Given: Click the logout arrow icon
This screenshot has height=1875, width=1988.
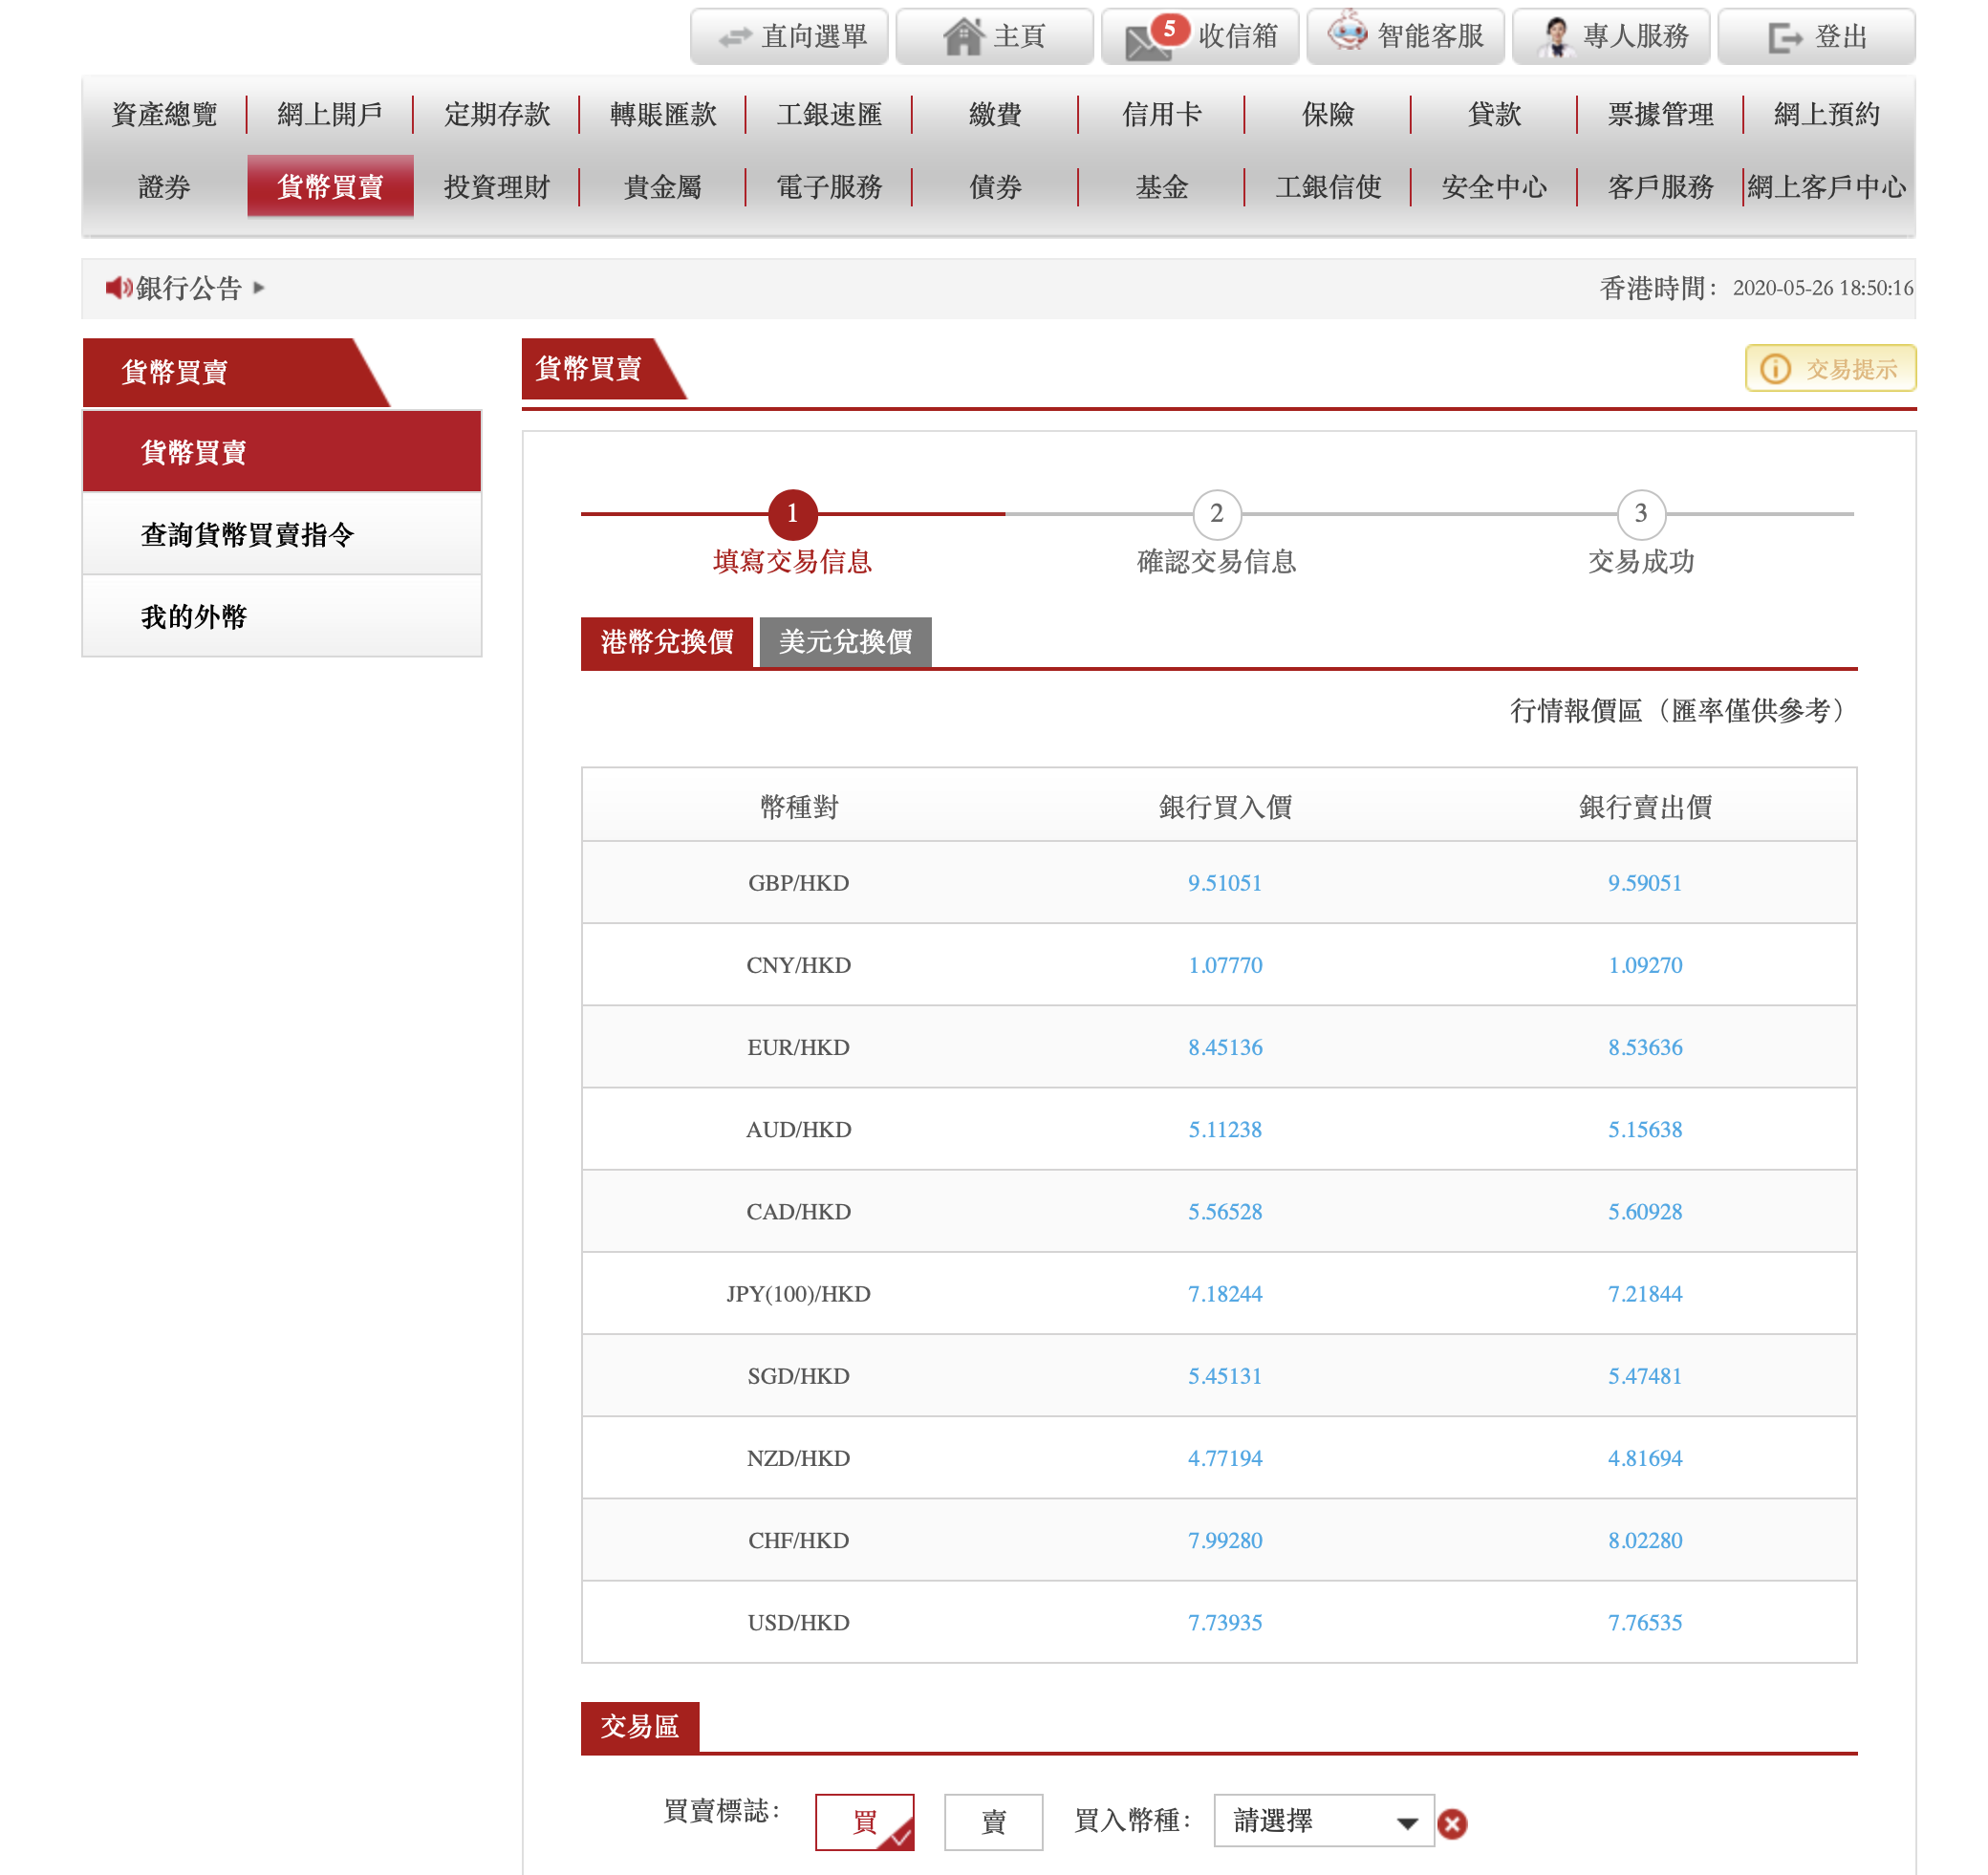Looking at the screenshot, I should point(1784,38).
